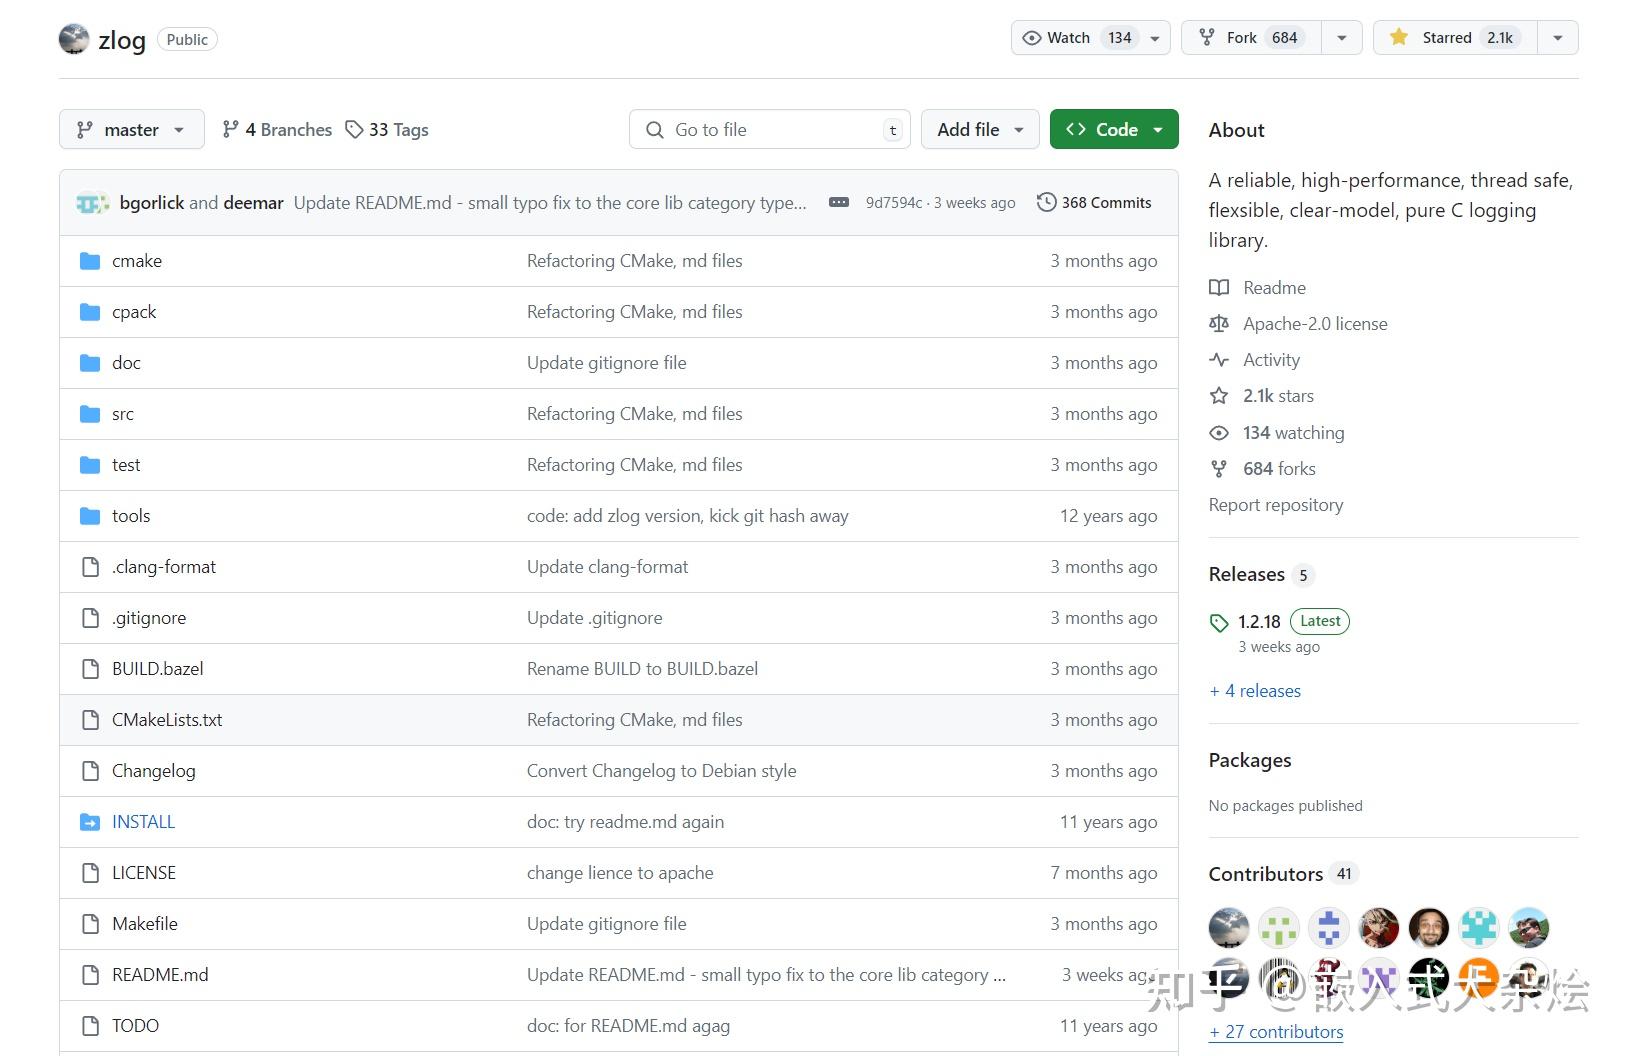
Task: Open the green Code dropdown
Action: 1114,129
